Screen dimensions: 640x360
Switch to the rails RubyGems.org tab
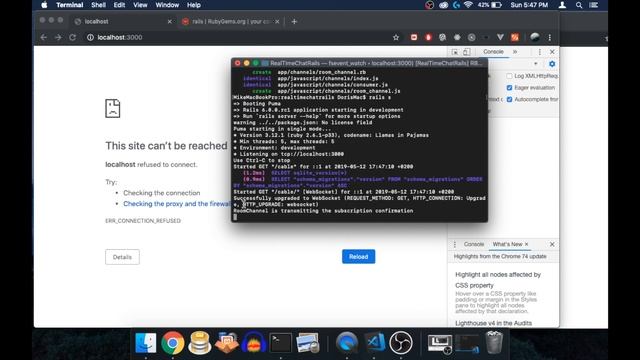point(231,21)
